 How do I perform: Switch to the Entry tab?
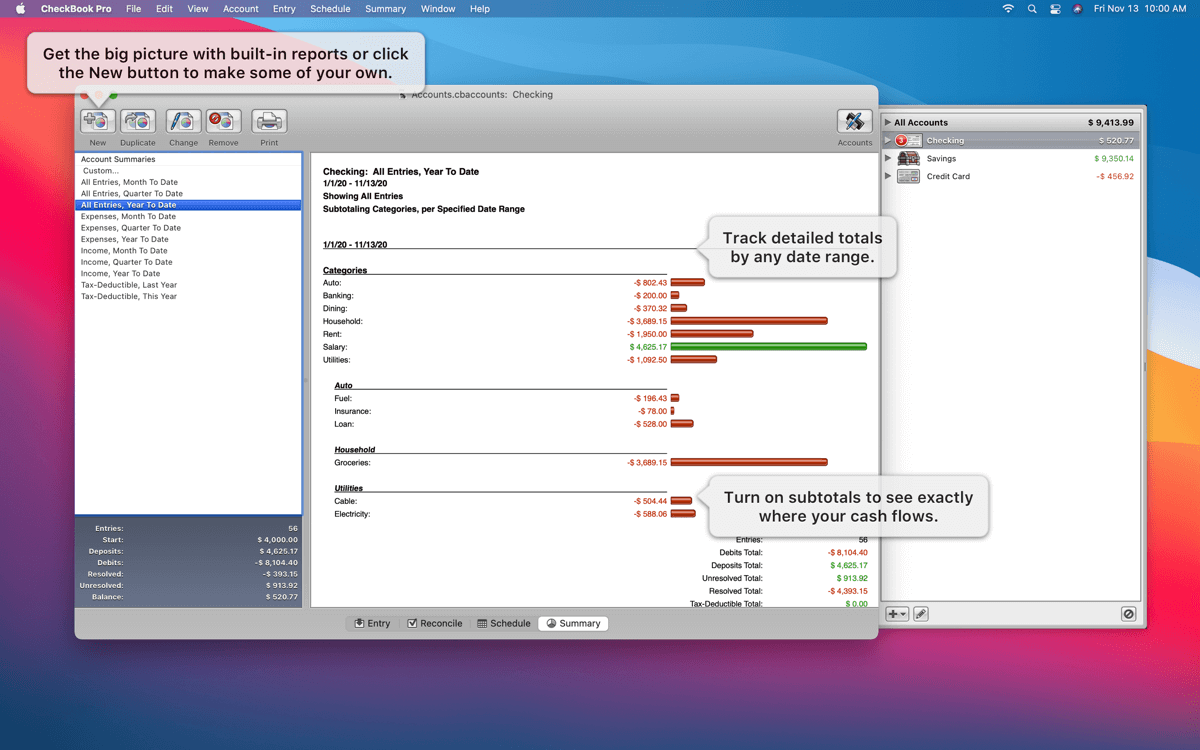click(373, 623)
